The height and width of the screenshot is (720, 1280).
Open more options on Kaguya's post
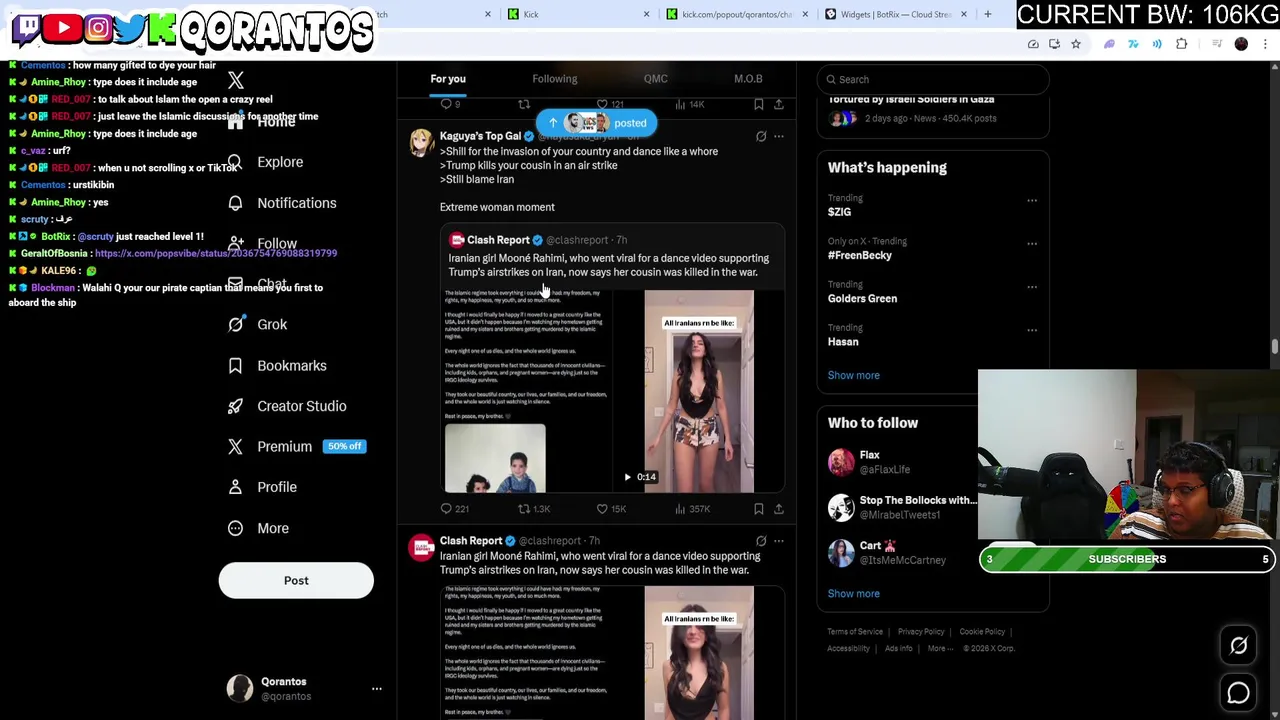[779, 136]
